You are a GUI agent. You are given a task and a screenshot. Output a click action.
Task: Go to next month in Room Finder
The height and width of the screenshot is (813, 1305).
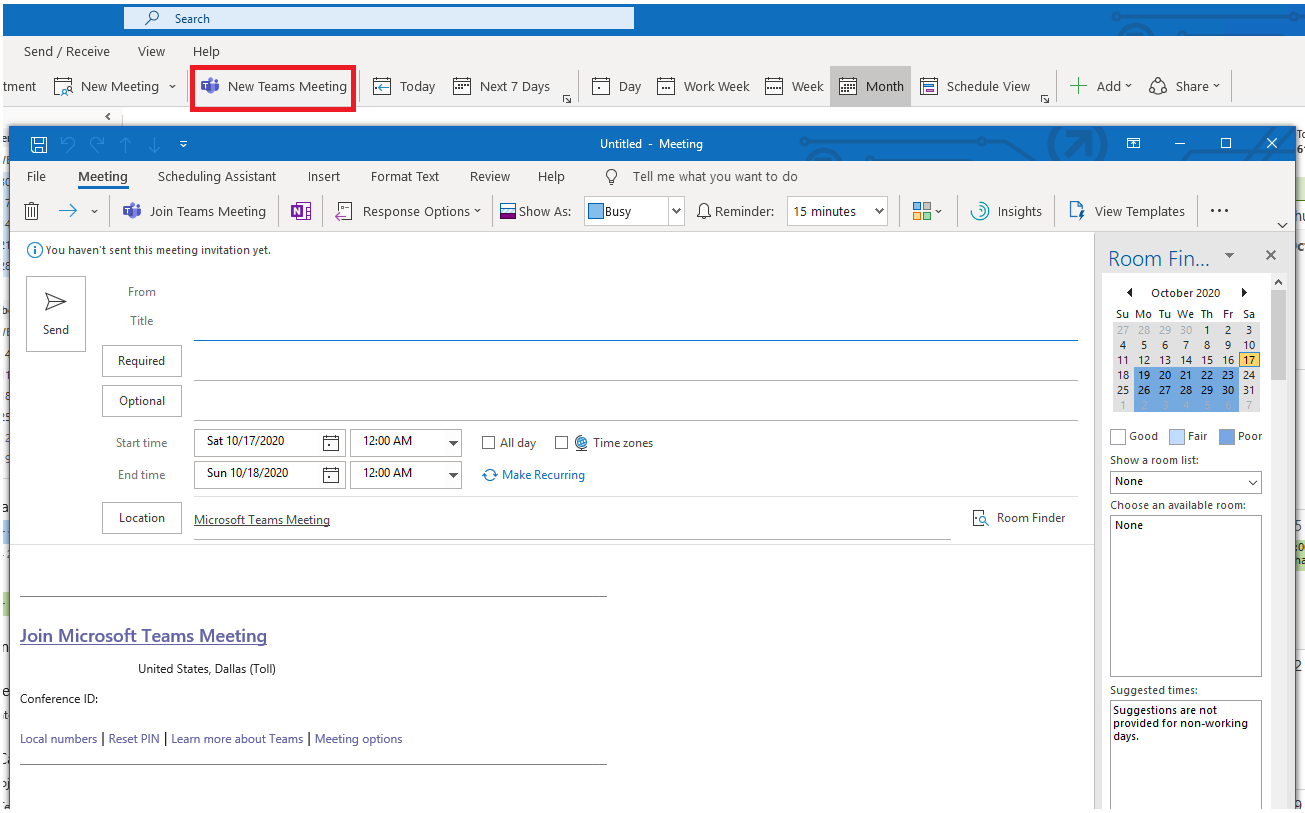point(1244,293)
